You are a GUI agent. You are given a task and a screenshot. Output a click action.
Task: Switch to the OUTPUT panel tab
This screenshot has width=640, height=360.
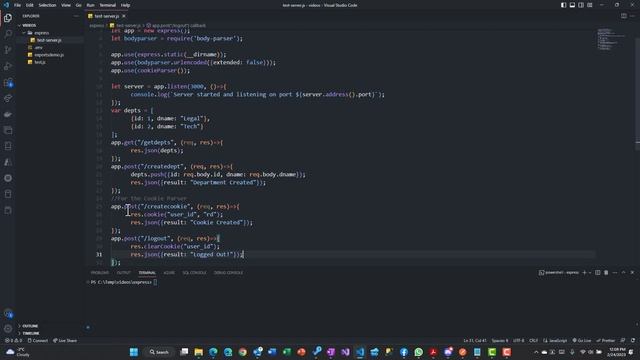[x=124, y=273]
